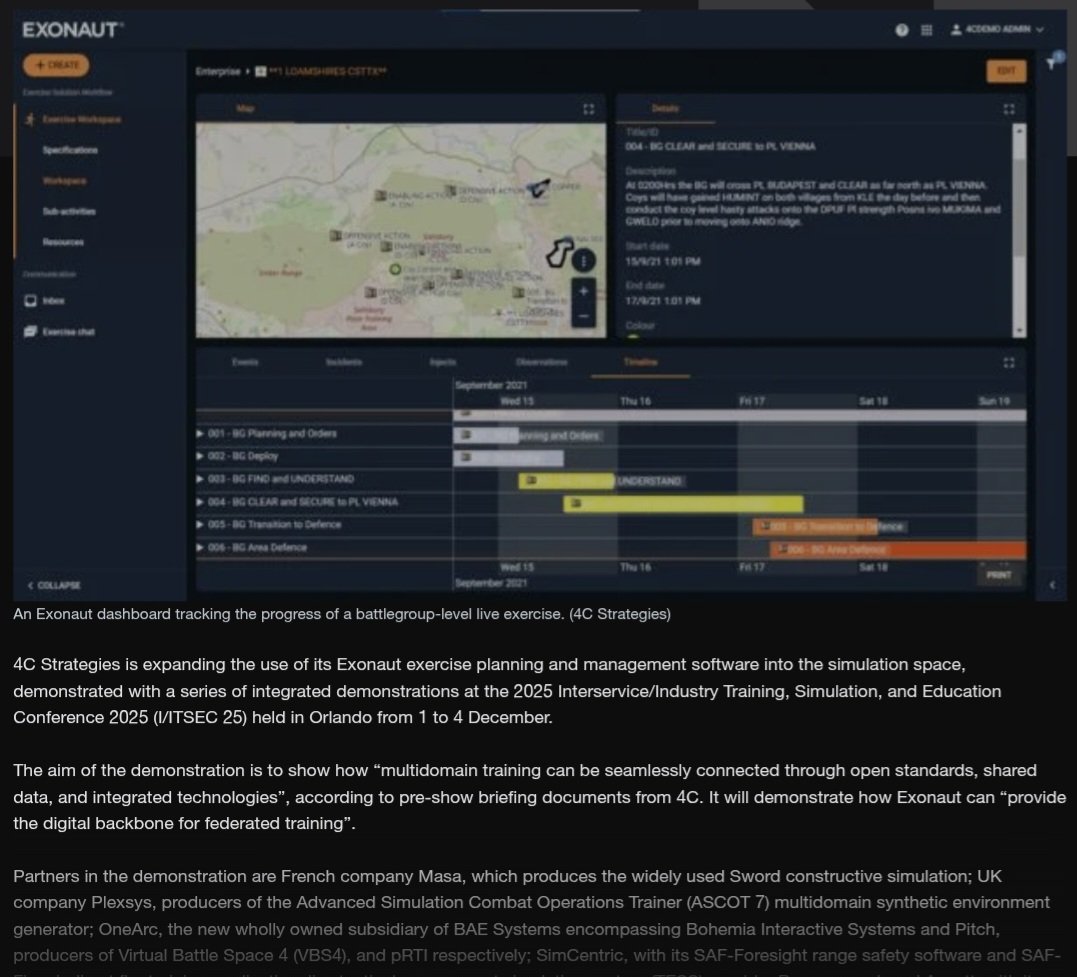Screen dimensions: 1077x977
Task: Expand the Timeline panel to fullscreen
Action: coord(1009,362)
